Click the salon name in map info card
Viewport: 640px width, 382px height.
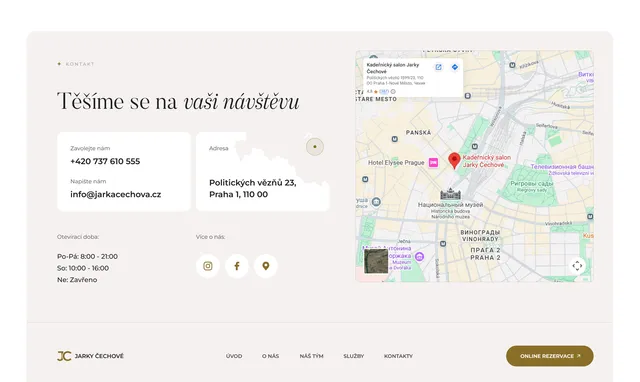coord(393,68)
